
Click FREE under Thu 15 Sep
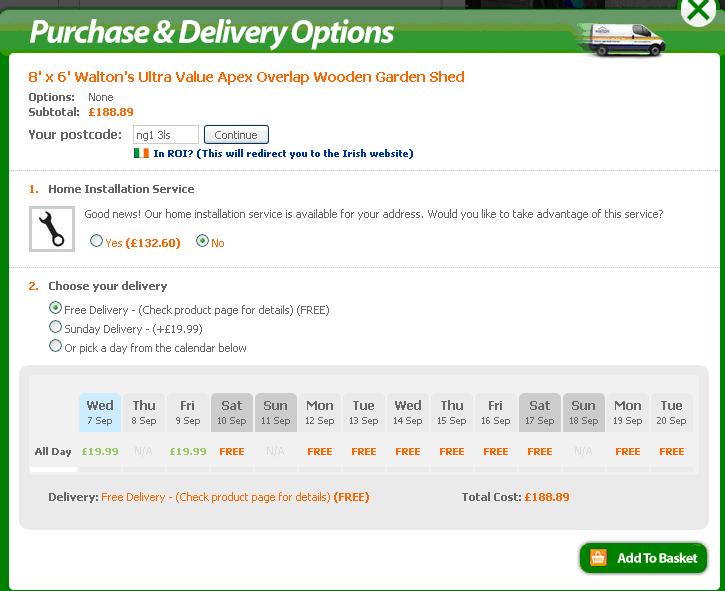point(452,451)
